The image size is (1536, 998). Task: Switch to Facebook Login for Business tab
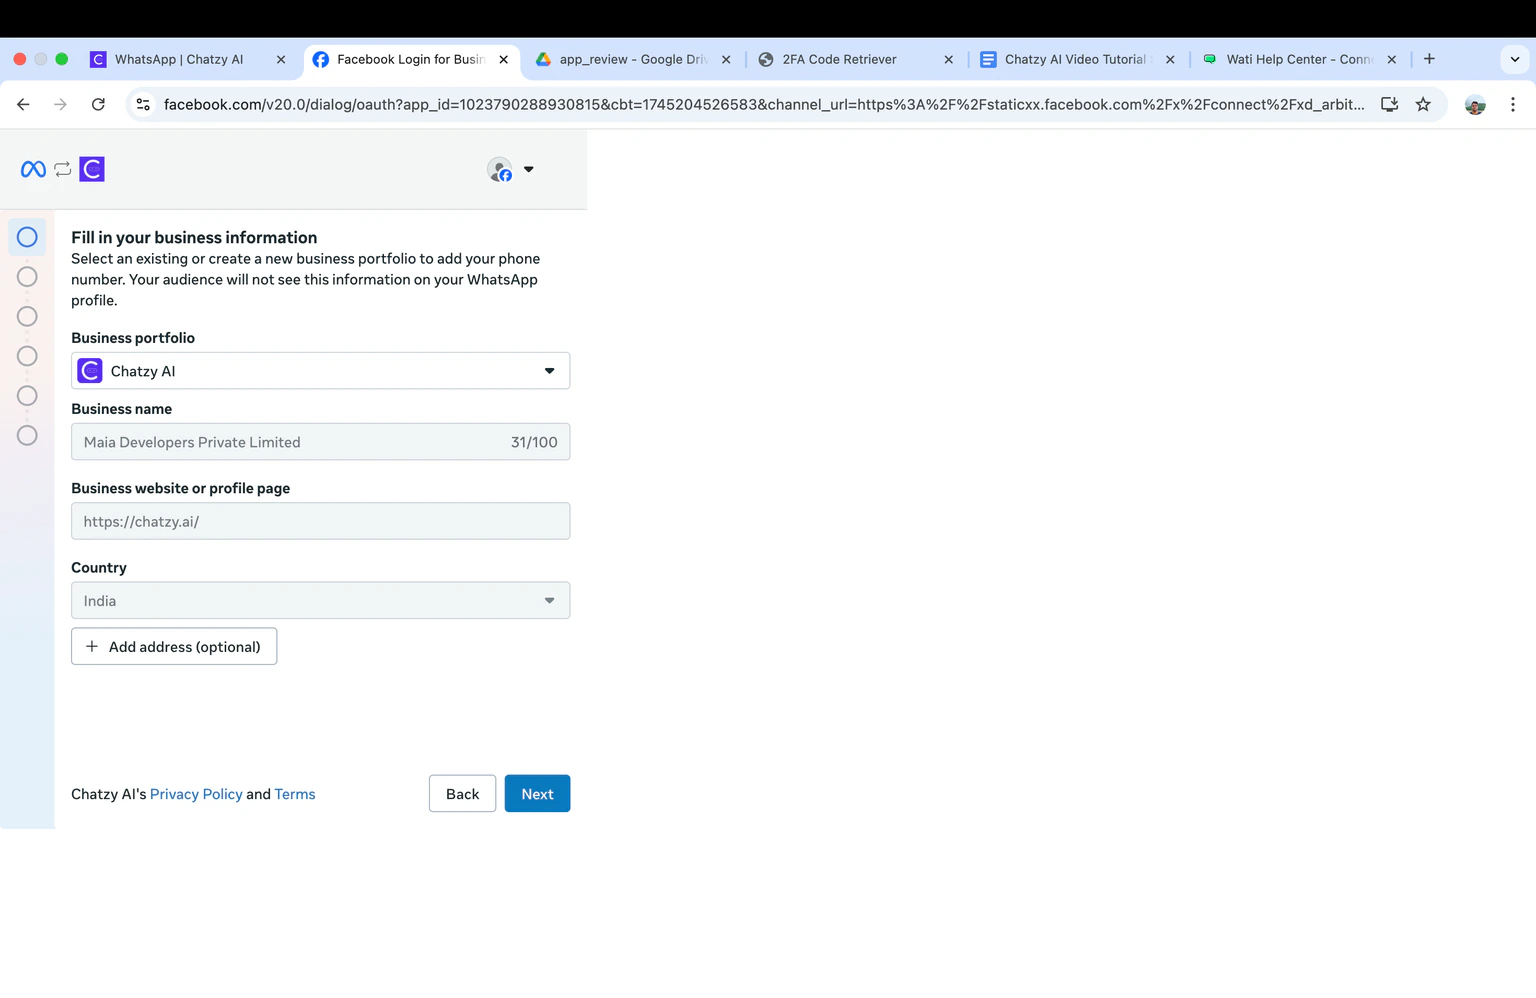coord(411,59)
